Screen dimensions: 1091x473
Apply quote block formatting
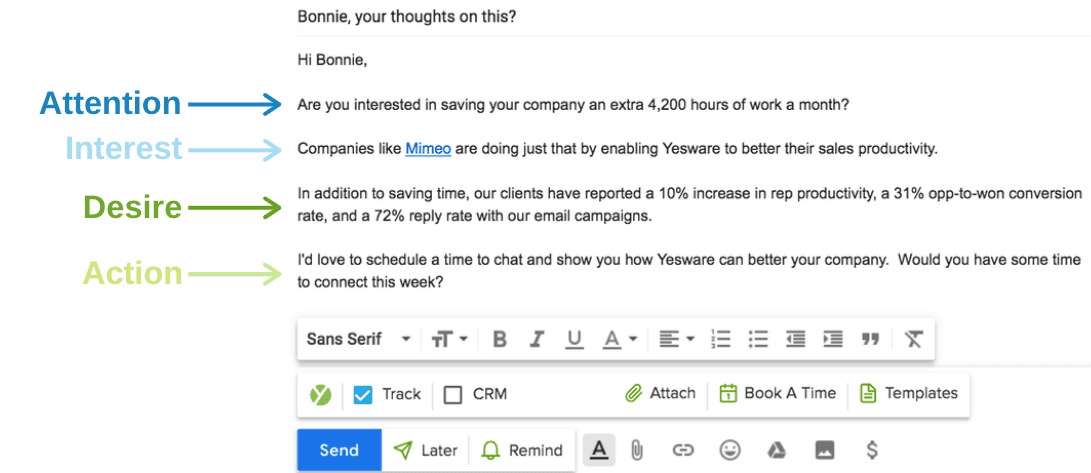[x=870, y=339]
